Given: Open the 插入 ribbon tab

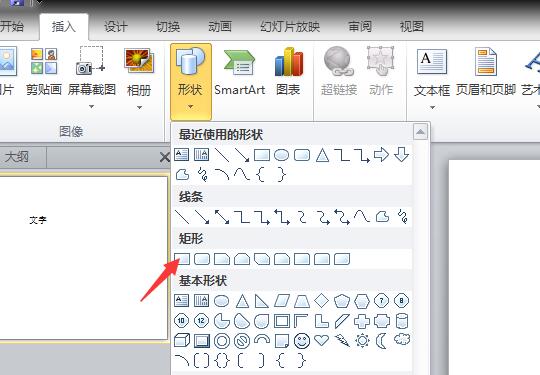Looking at the screenshot, I should (63, 27).
